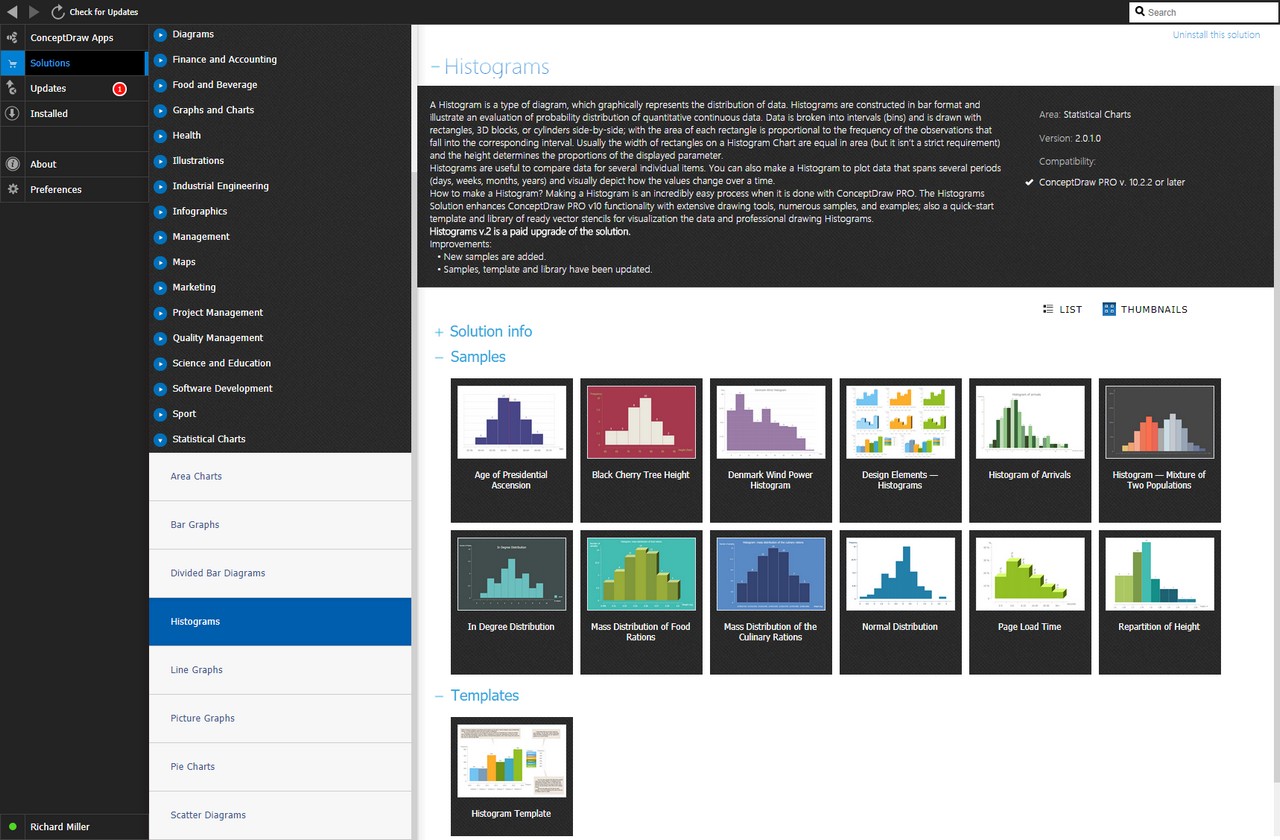Open the Histogram of Arrivals sample
This screenshot has height=840, width=1280.
1030,450
